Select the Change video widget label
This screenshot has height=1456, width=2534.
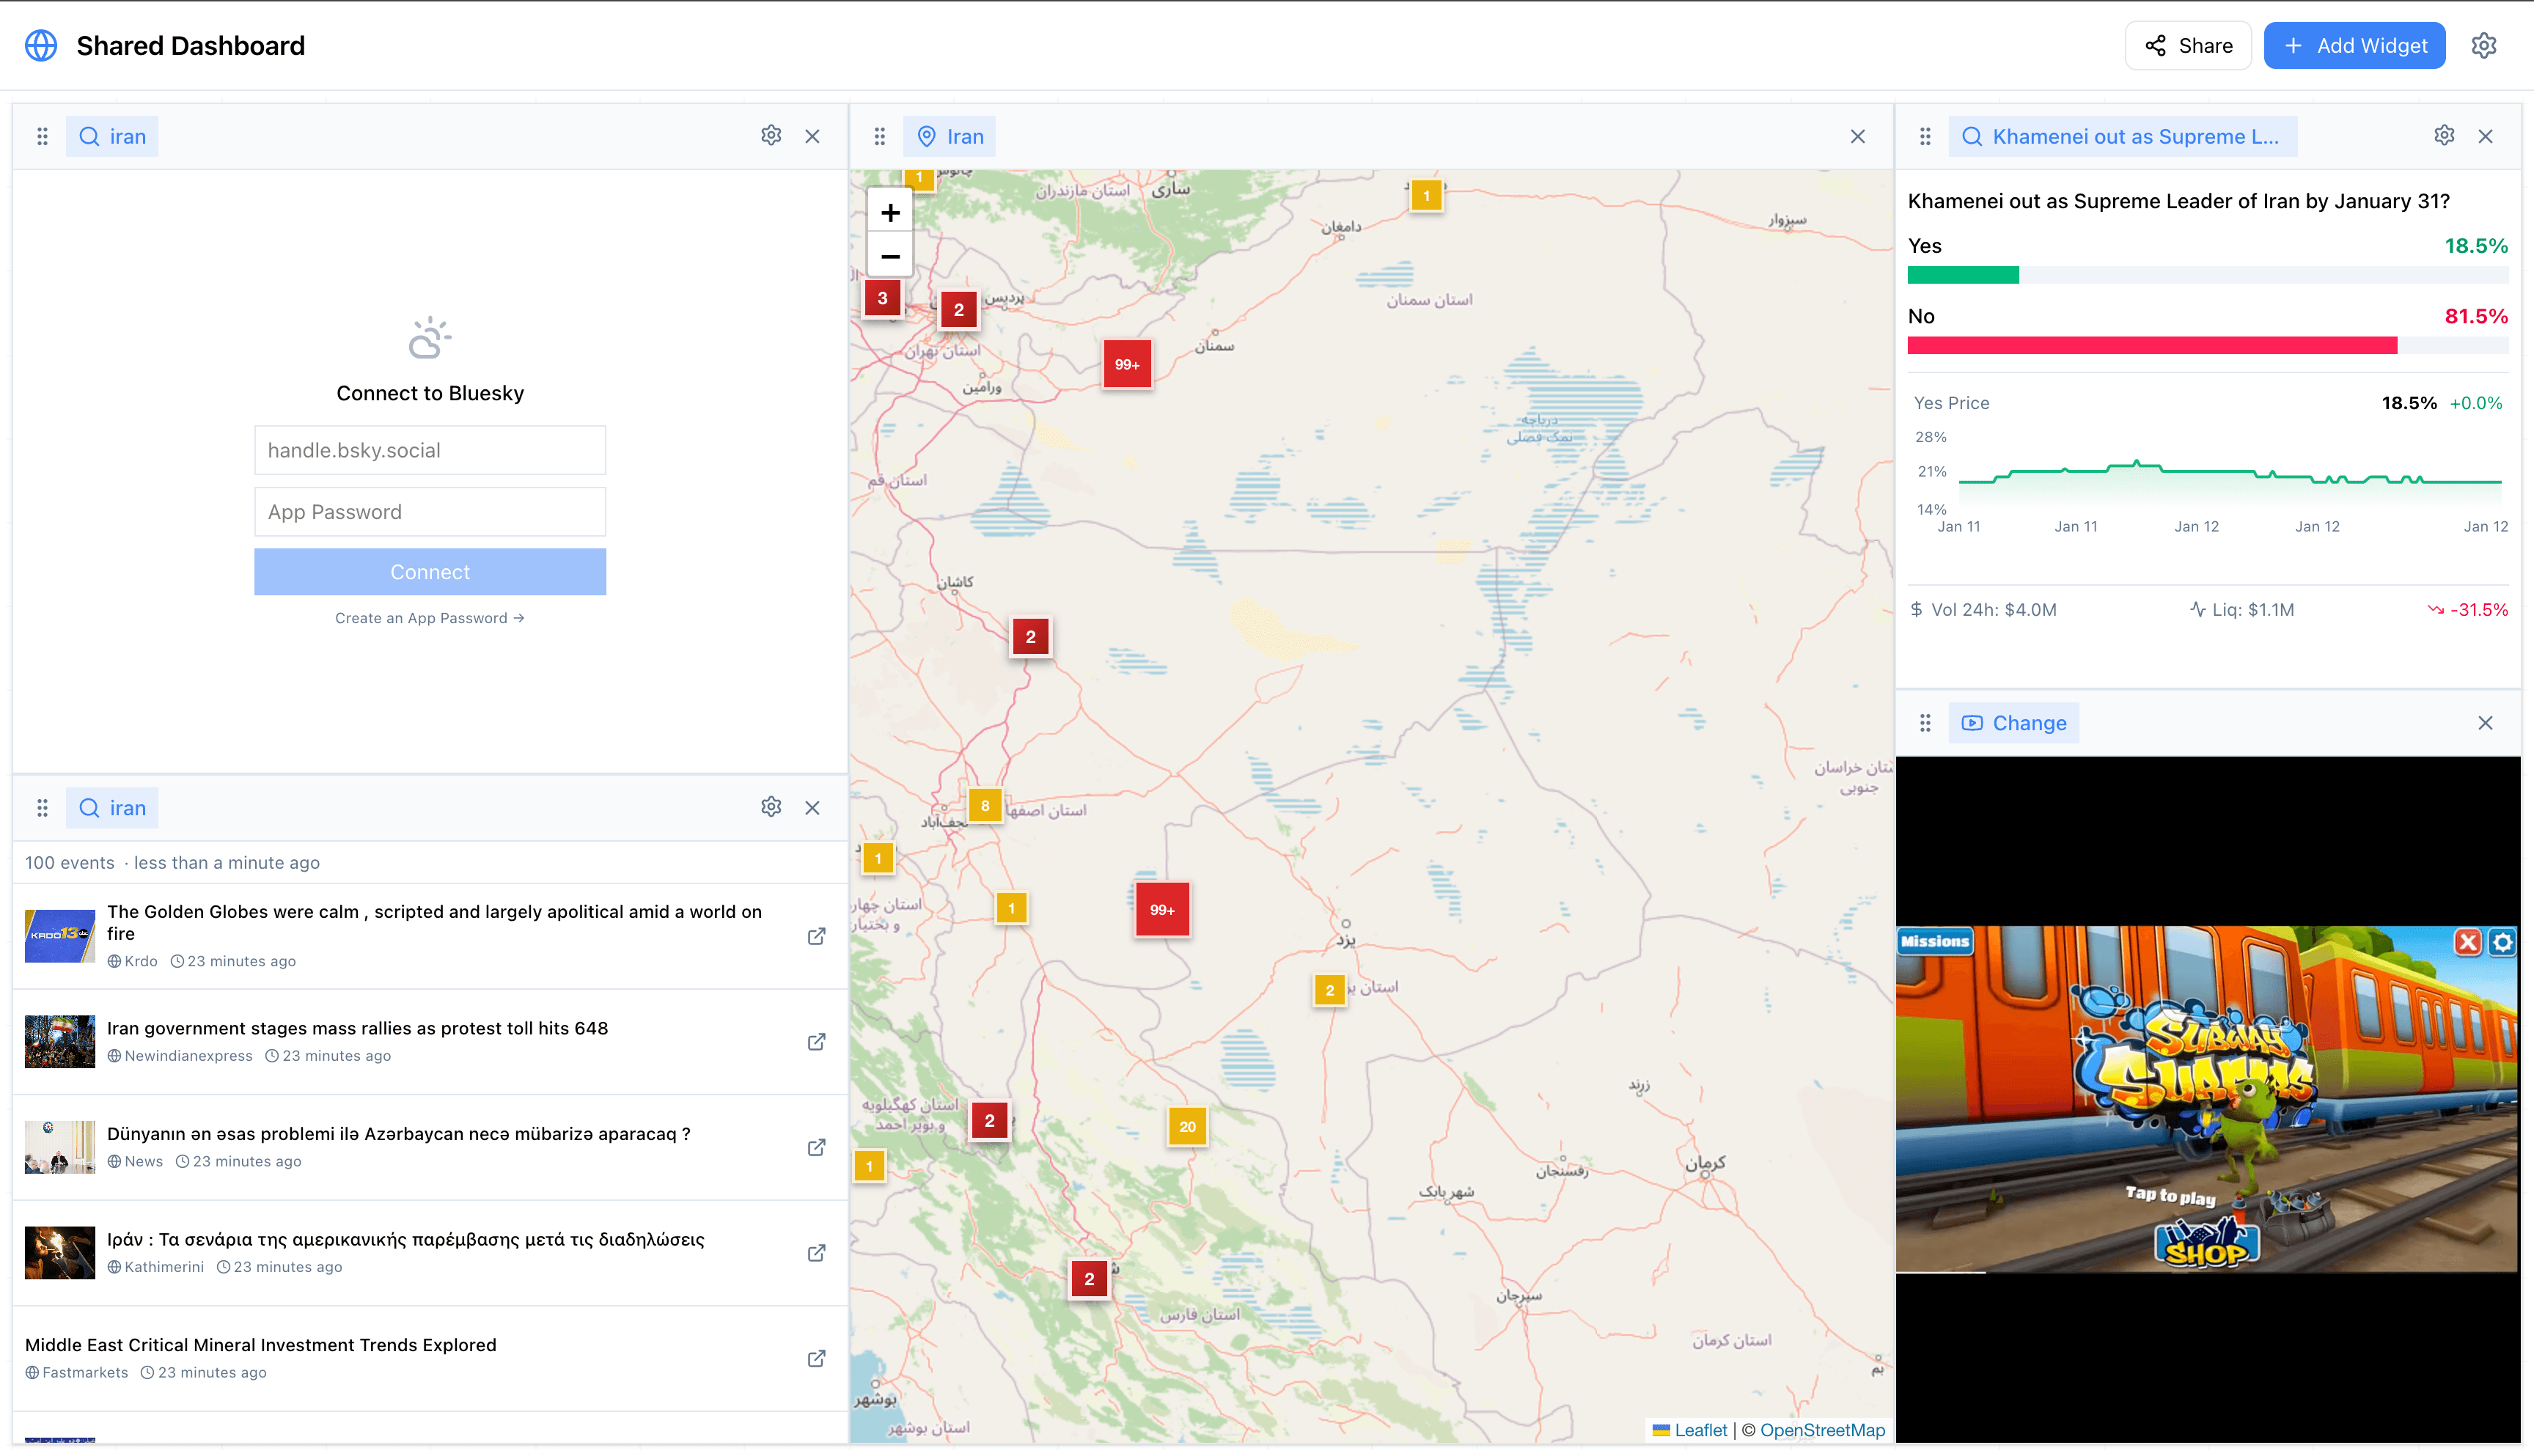point(2013,723)
